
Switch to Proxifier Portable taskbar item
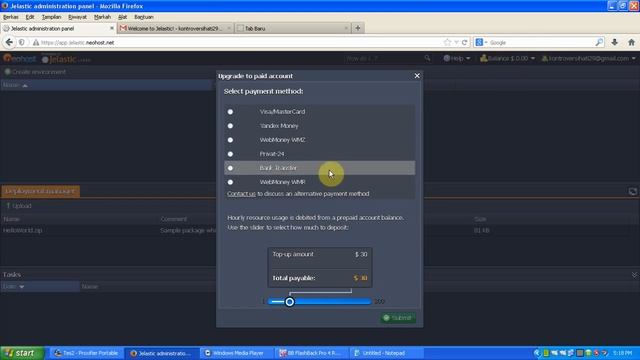click(87, 353)
